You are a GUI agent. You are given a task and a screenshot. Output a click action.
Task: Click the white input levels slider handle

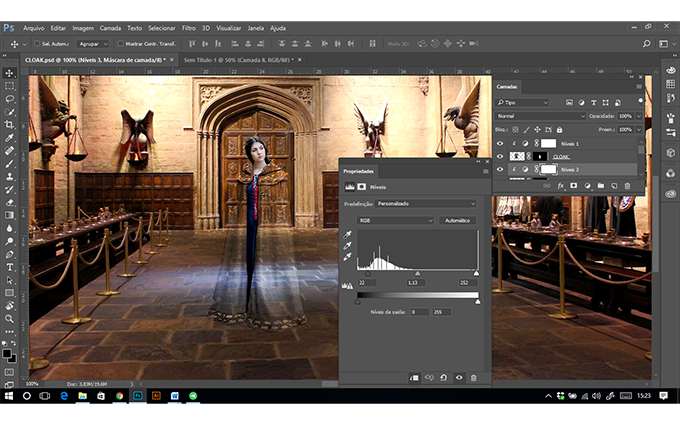(476, 273)
